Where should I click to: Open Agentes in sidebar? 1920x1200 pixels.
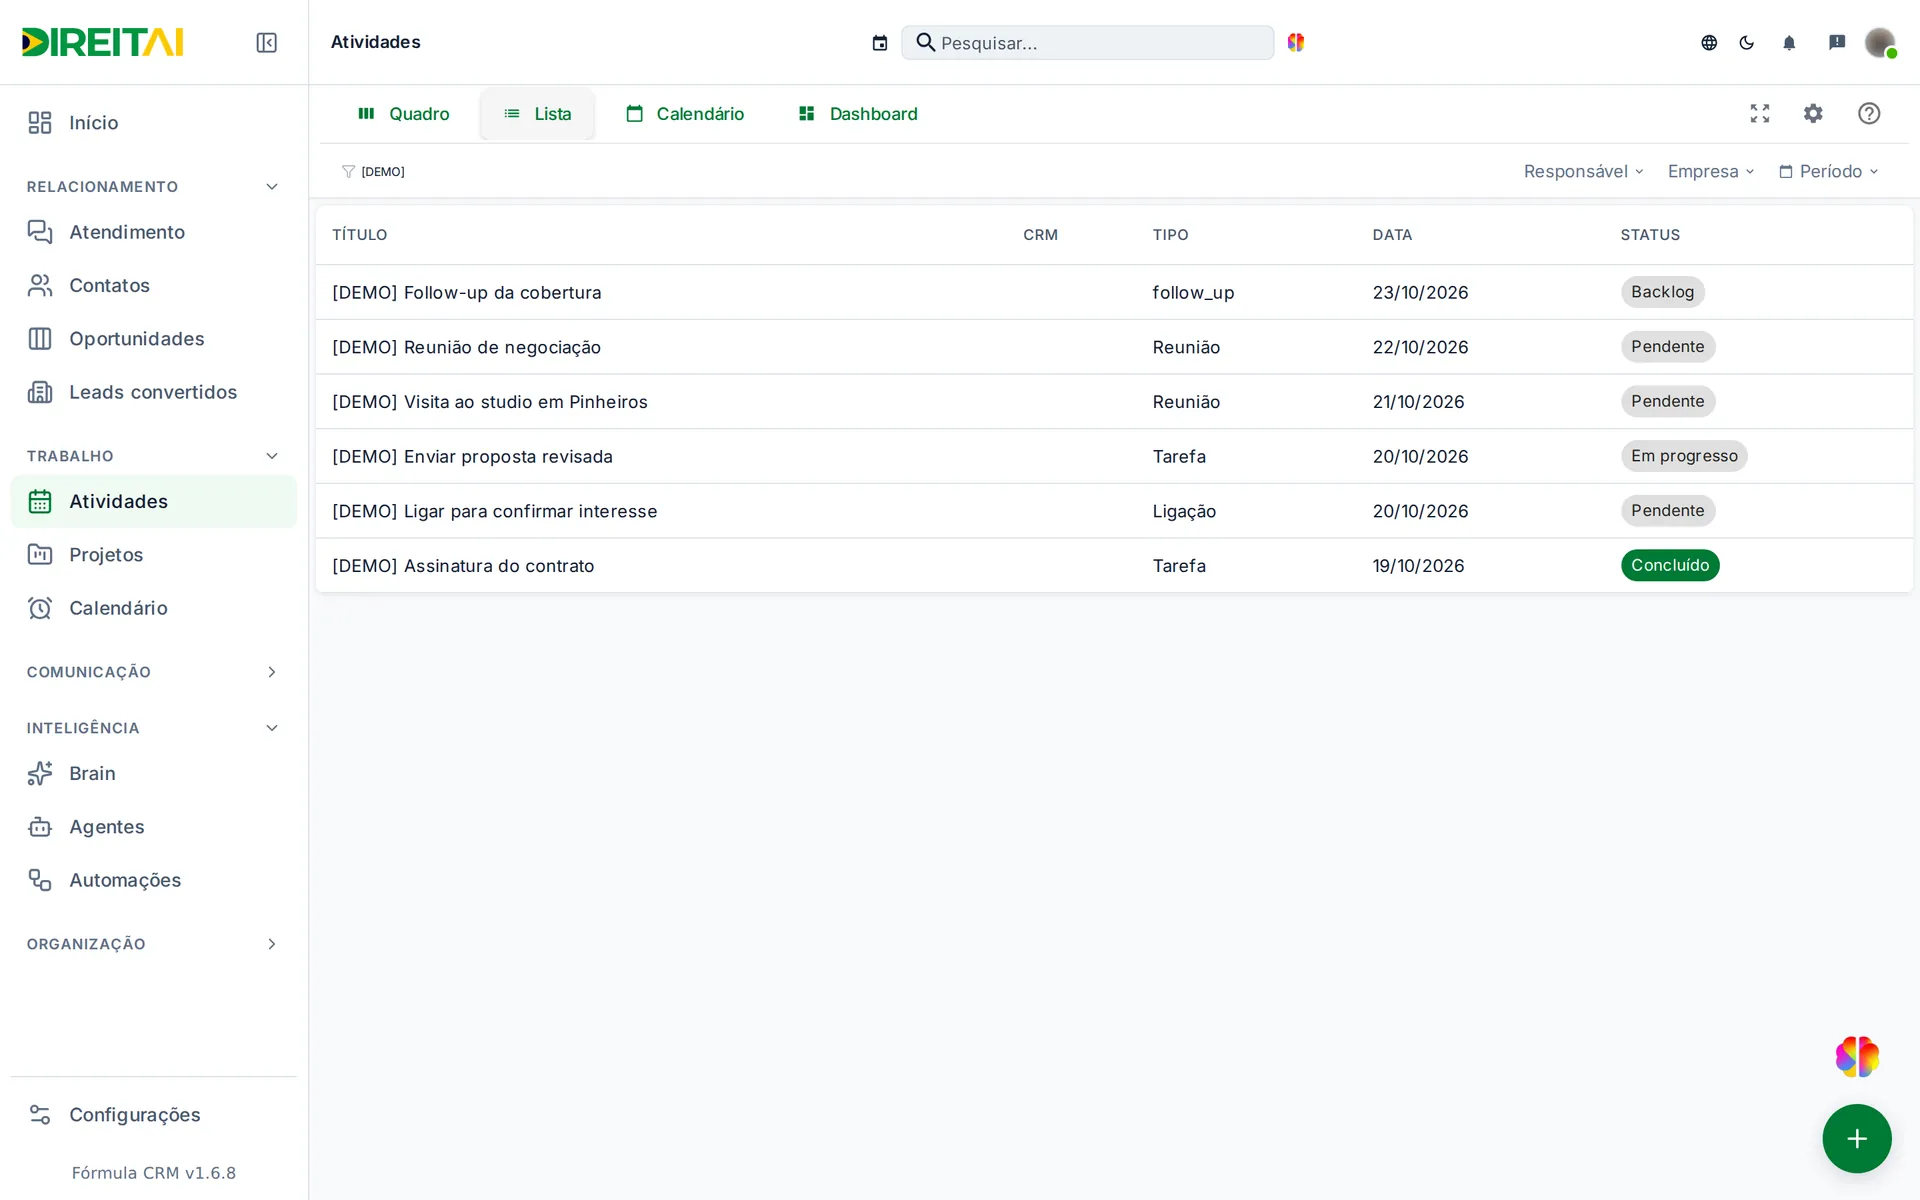point(153,827)
